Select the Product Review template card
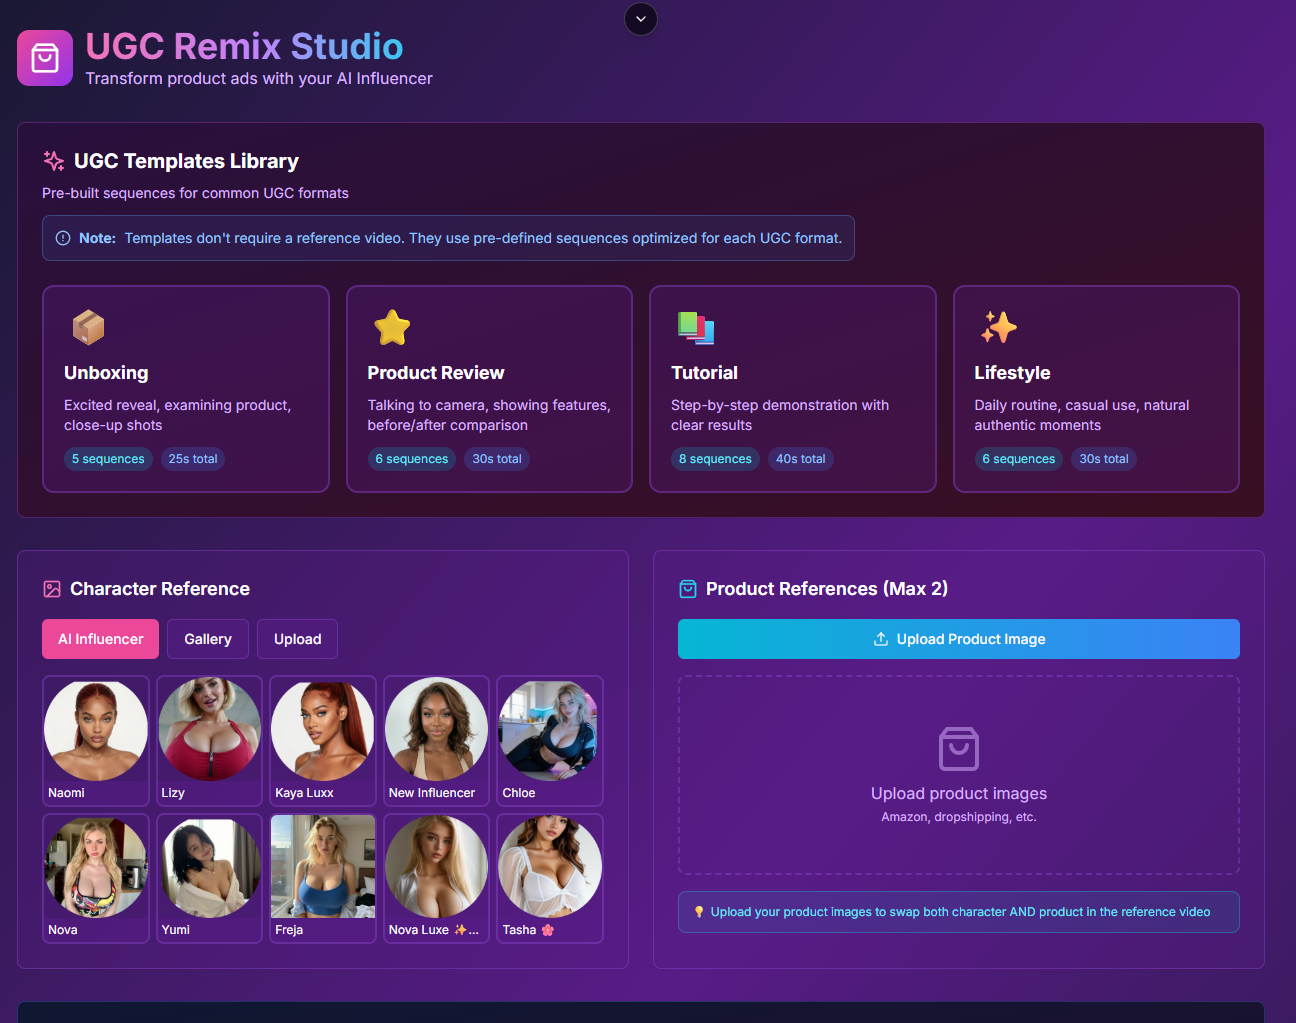 [x=489, y=389]
